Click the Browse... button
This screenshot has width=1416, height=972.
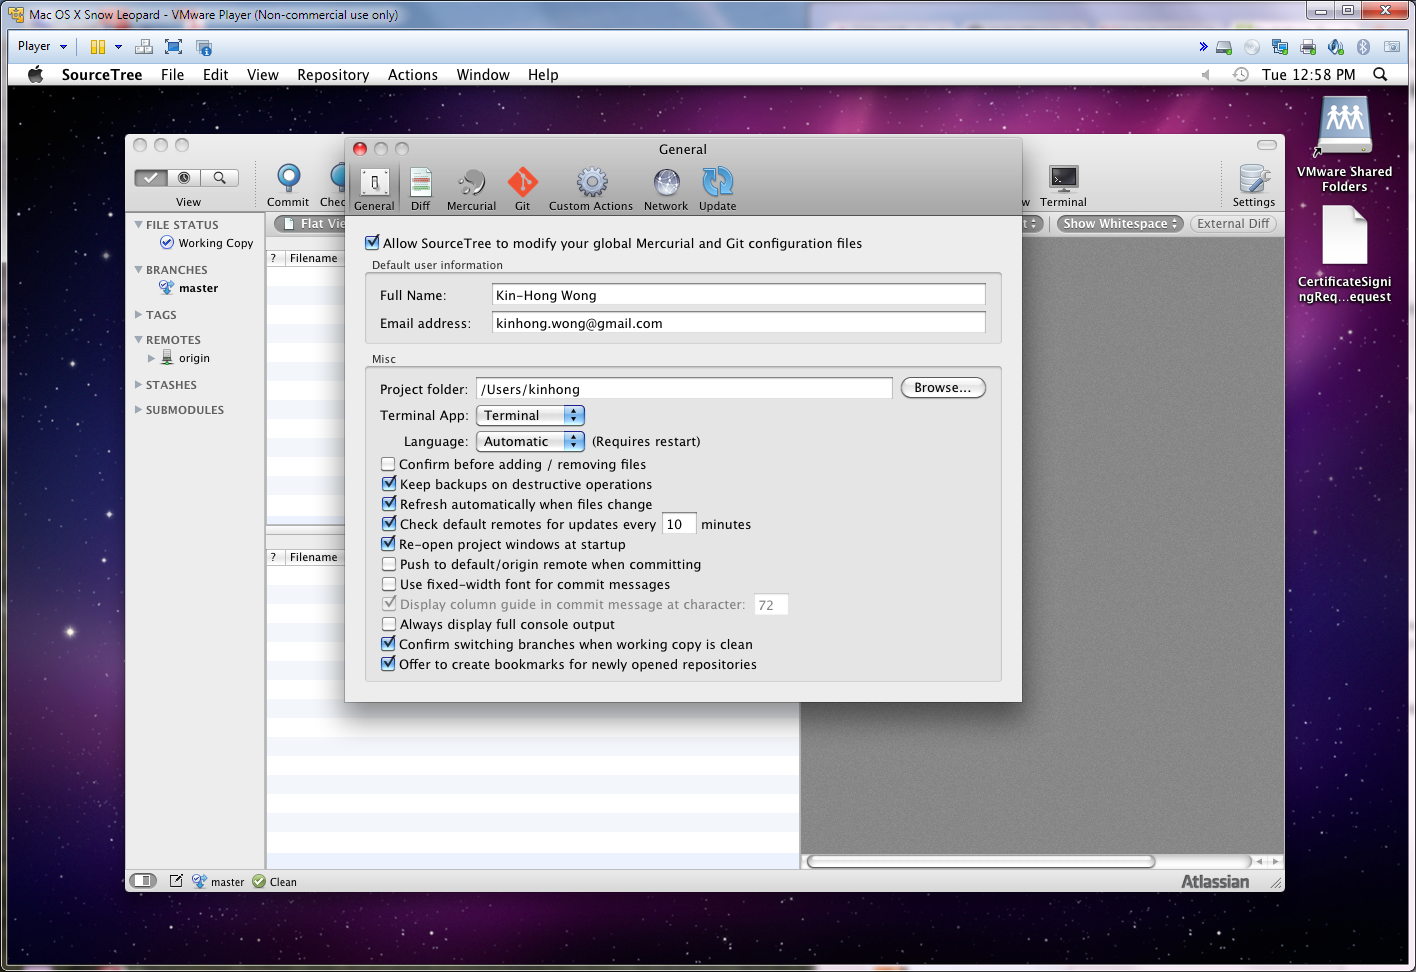pyautogui.click(x=943, y=388)
